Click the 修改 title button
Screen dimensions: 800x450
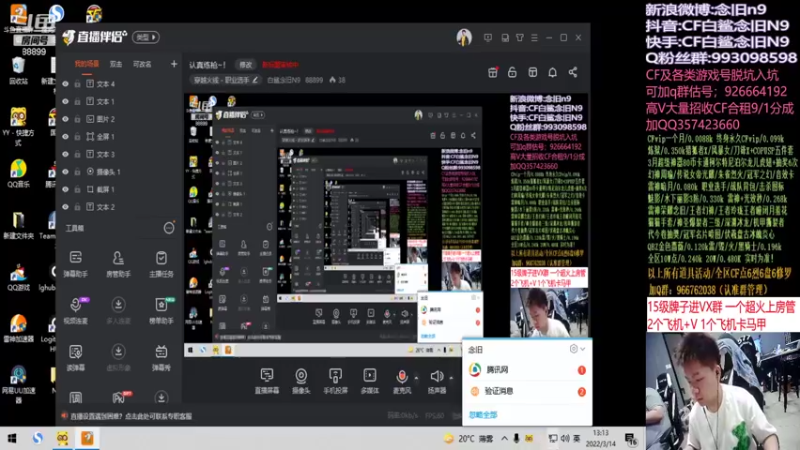tap(246, 65)
